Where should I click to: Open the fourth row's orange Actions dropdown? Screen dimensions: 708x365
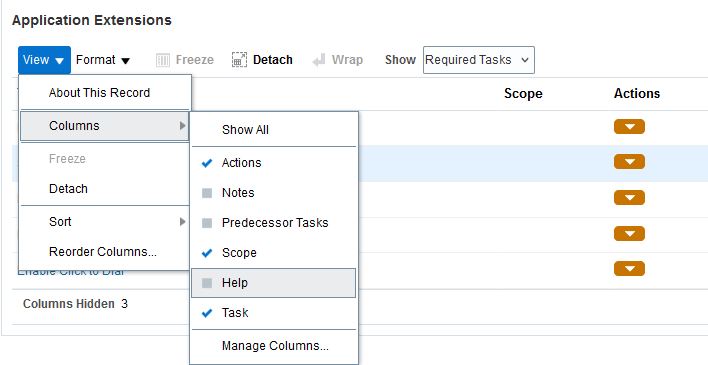(629, 234)
